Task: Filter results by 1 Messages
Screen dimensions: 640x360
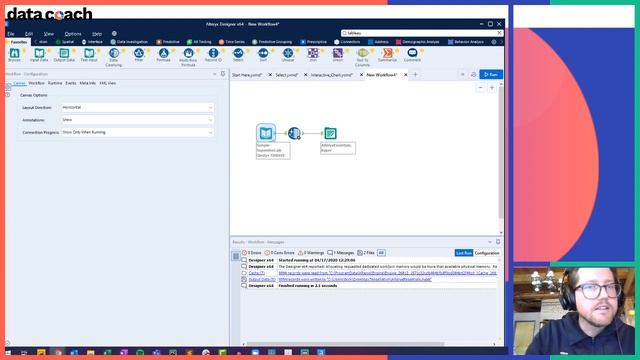Action: pyautogui.click(x=341, y=253)
